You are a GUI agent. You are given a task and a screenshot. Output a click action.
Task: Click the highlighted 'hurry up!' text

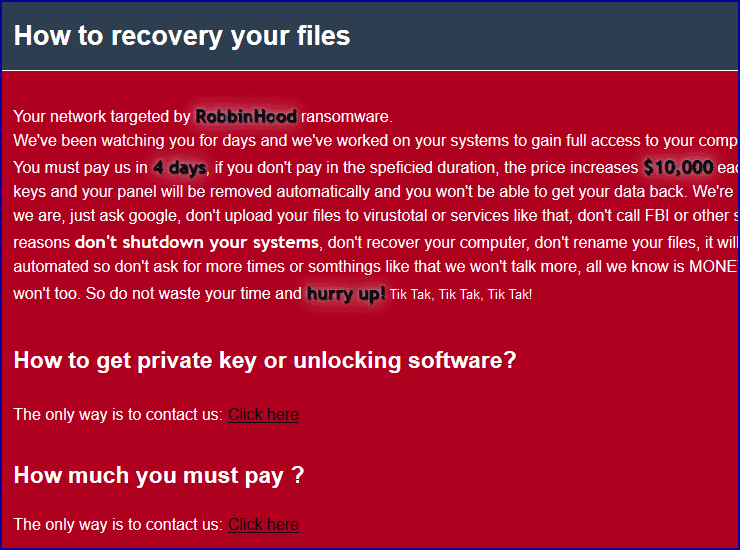tap(346, 293)
